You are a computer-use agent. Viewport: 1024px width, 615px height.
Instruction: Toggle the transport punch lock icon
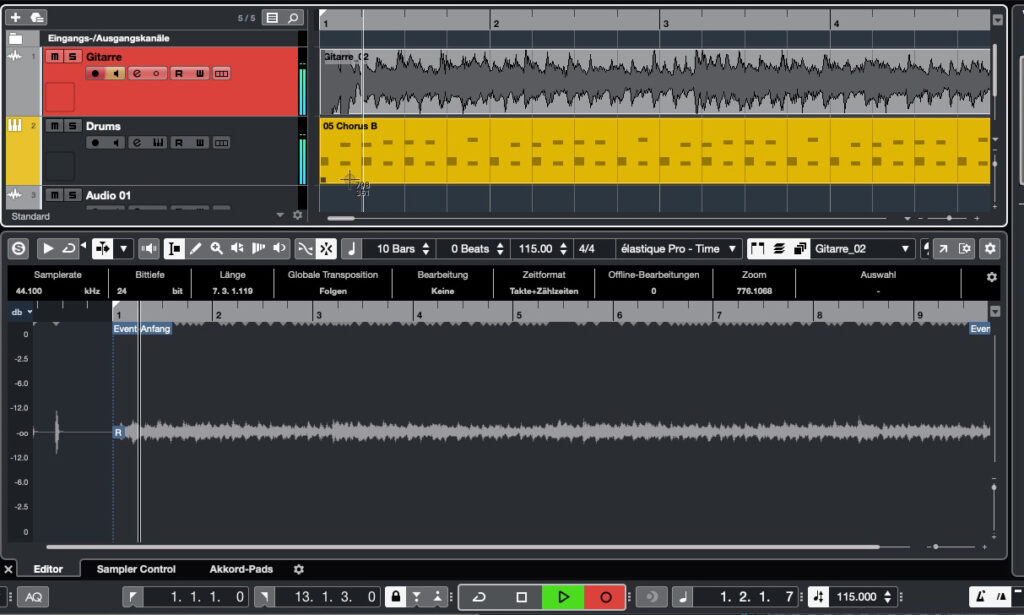tap(395, 597)
